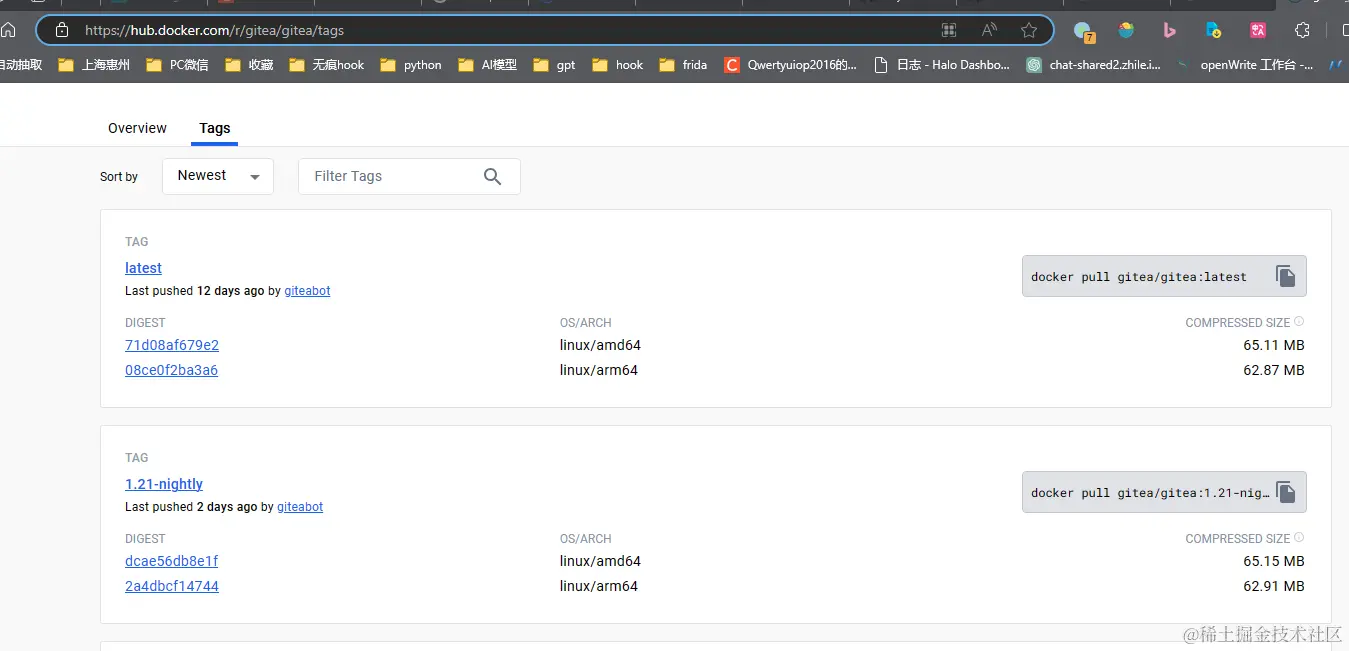
Task: Open giteabot profile in latest tag
Action: pos(307,291)
